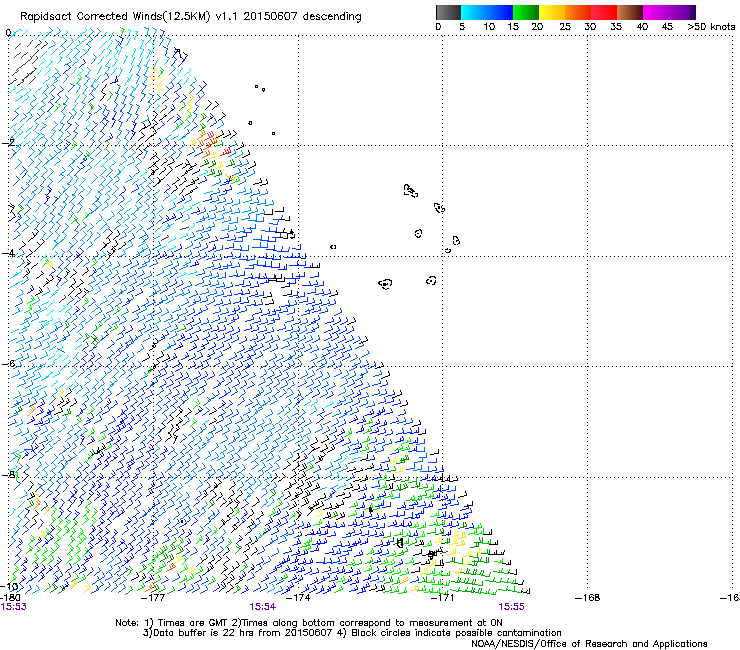Click the '15:53' time label
The width and height of the screenshot is (740, 650).
(14, 607)
